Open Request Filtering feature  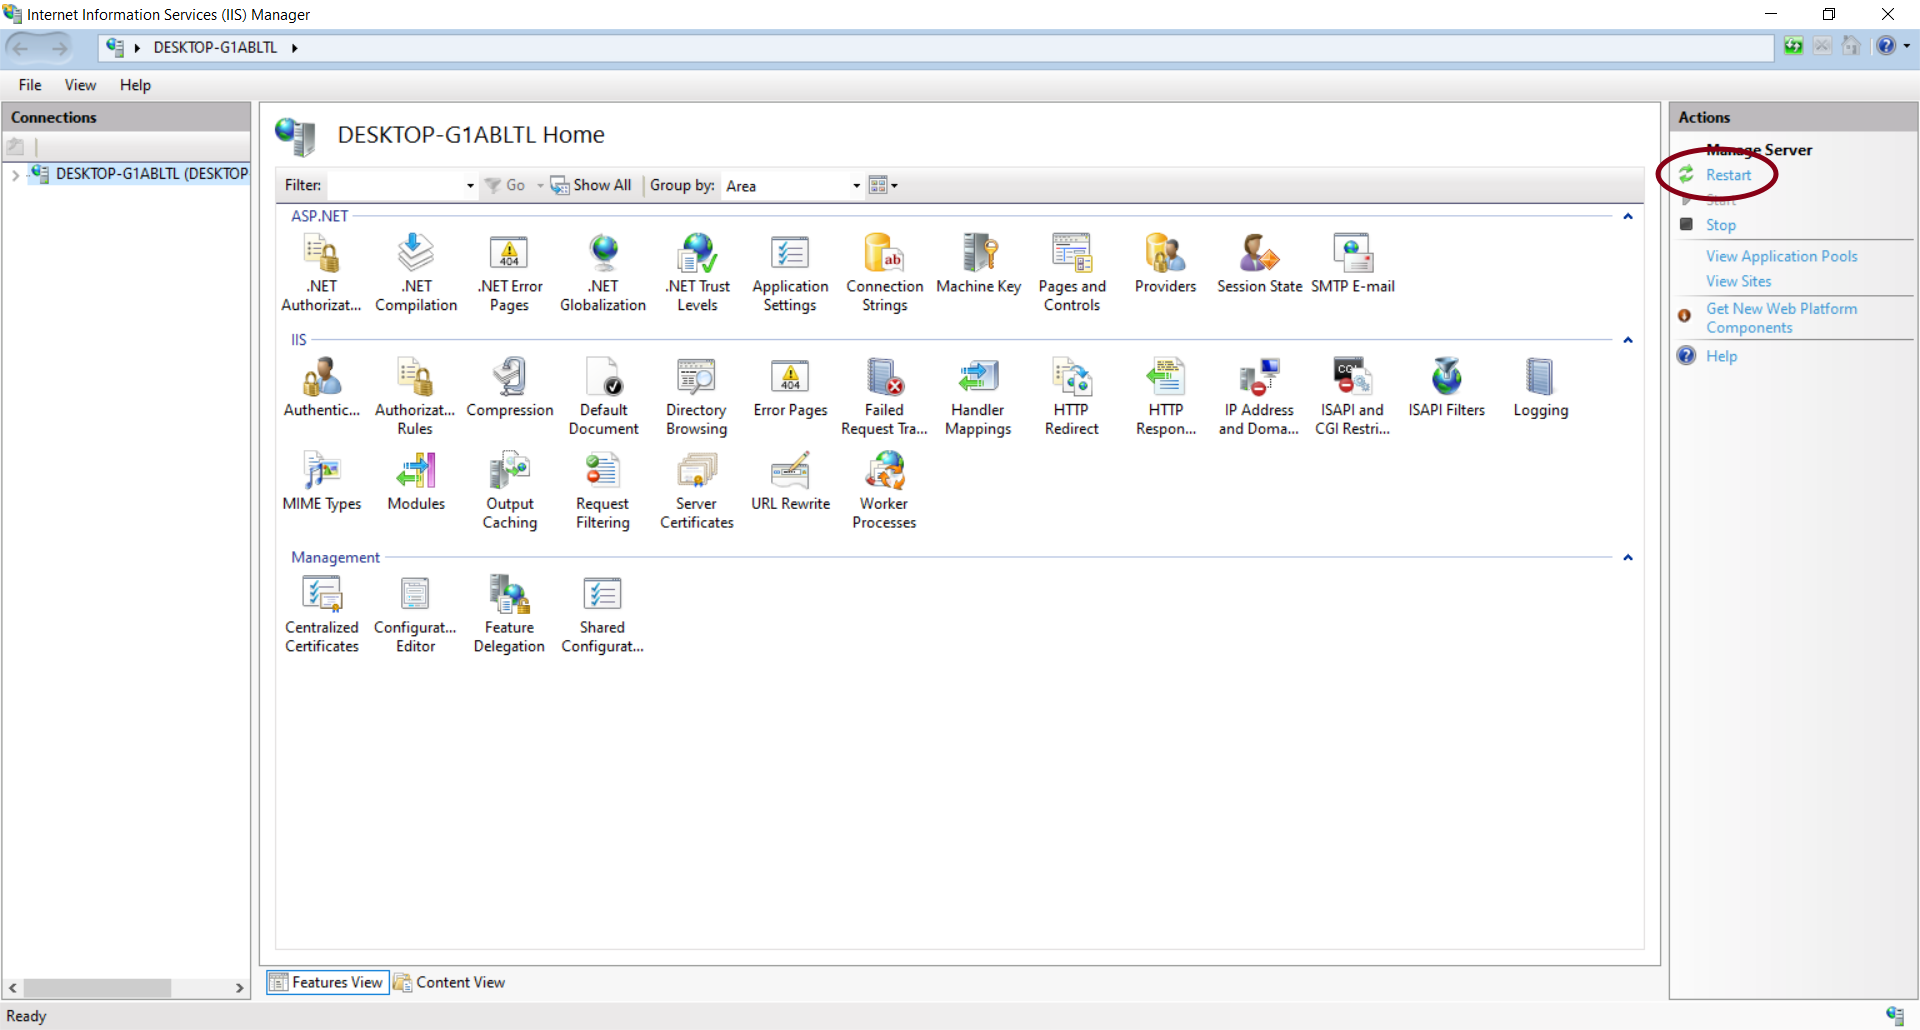pos(602,491)
